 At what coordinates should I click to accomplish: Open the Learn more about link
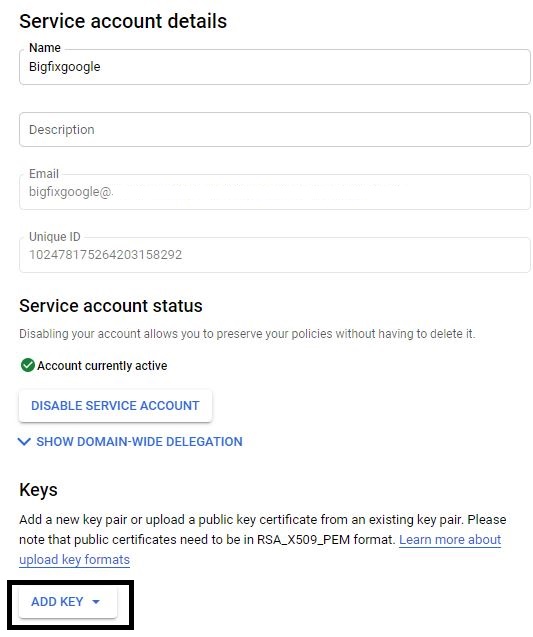click(x=450, y=540)
